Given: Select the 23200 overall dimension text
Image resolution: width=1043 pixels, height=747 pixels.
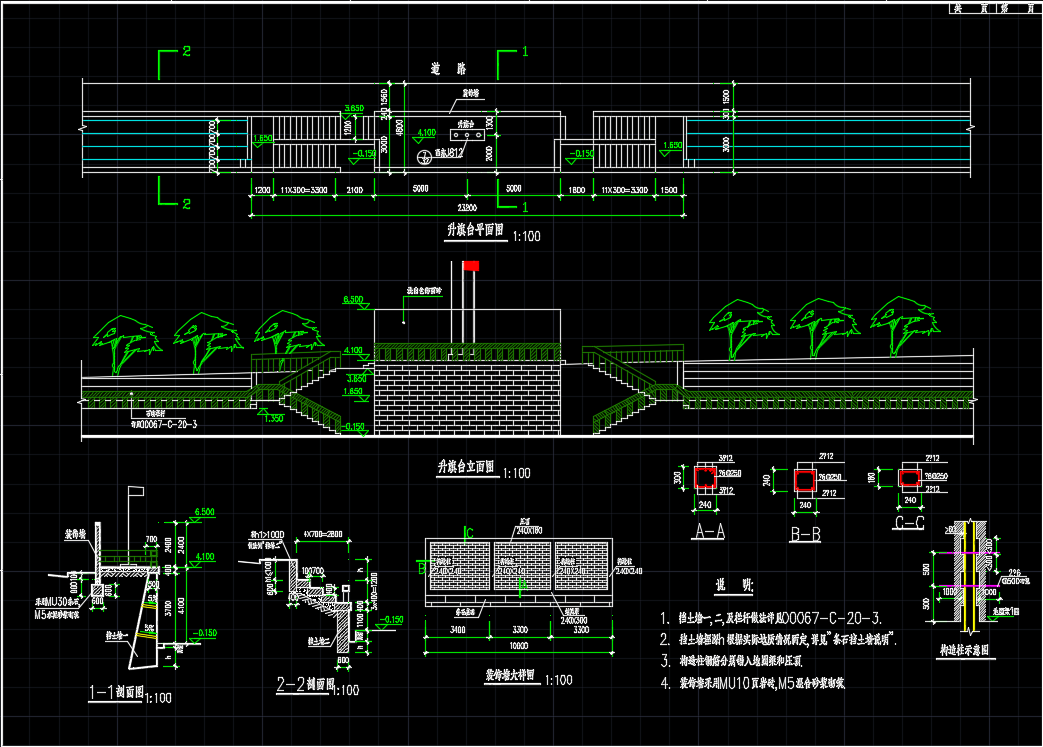Looking at the screenshot, I should pyautogui.click(x=467, y=208).
